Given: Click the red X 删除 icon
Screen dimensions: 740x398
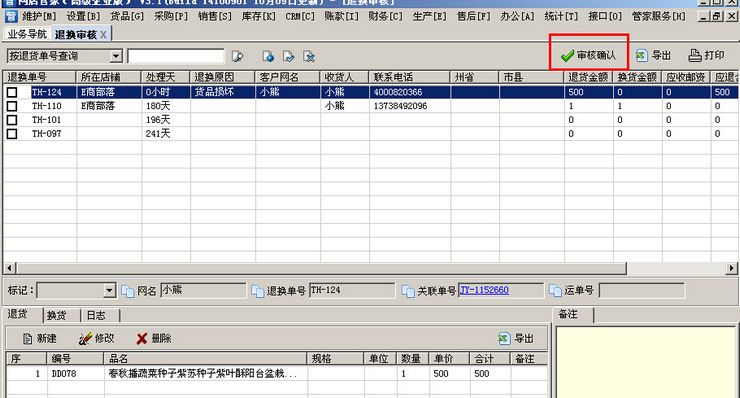Looking at the screenshot, I should coord(142,339).
